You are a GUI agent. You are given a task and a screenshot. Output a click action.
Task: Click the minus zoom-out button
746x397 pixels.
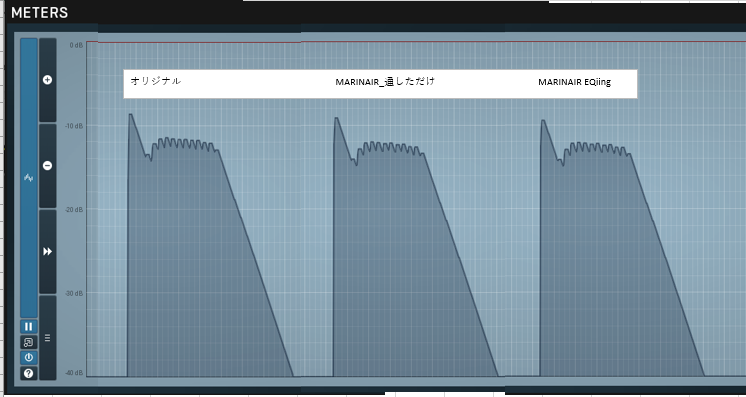click(48, 166)
